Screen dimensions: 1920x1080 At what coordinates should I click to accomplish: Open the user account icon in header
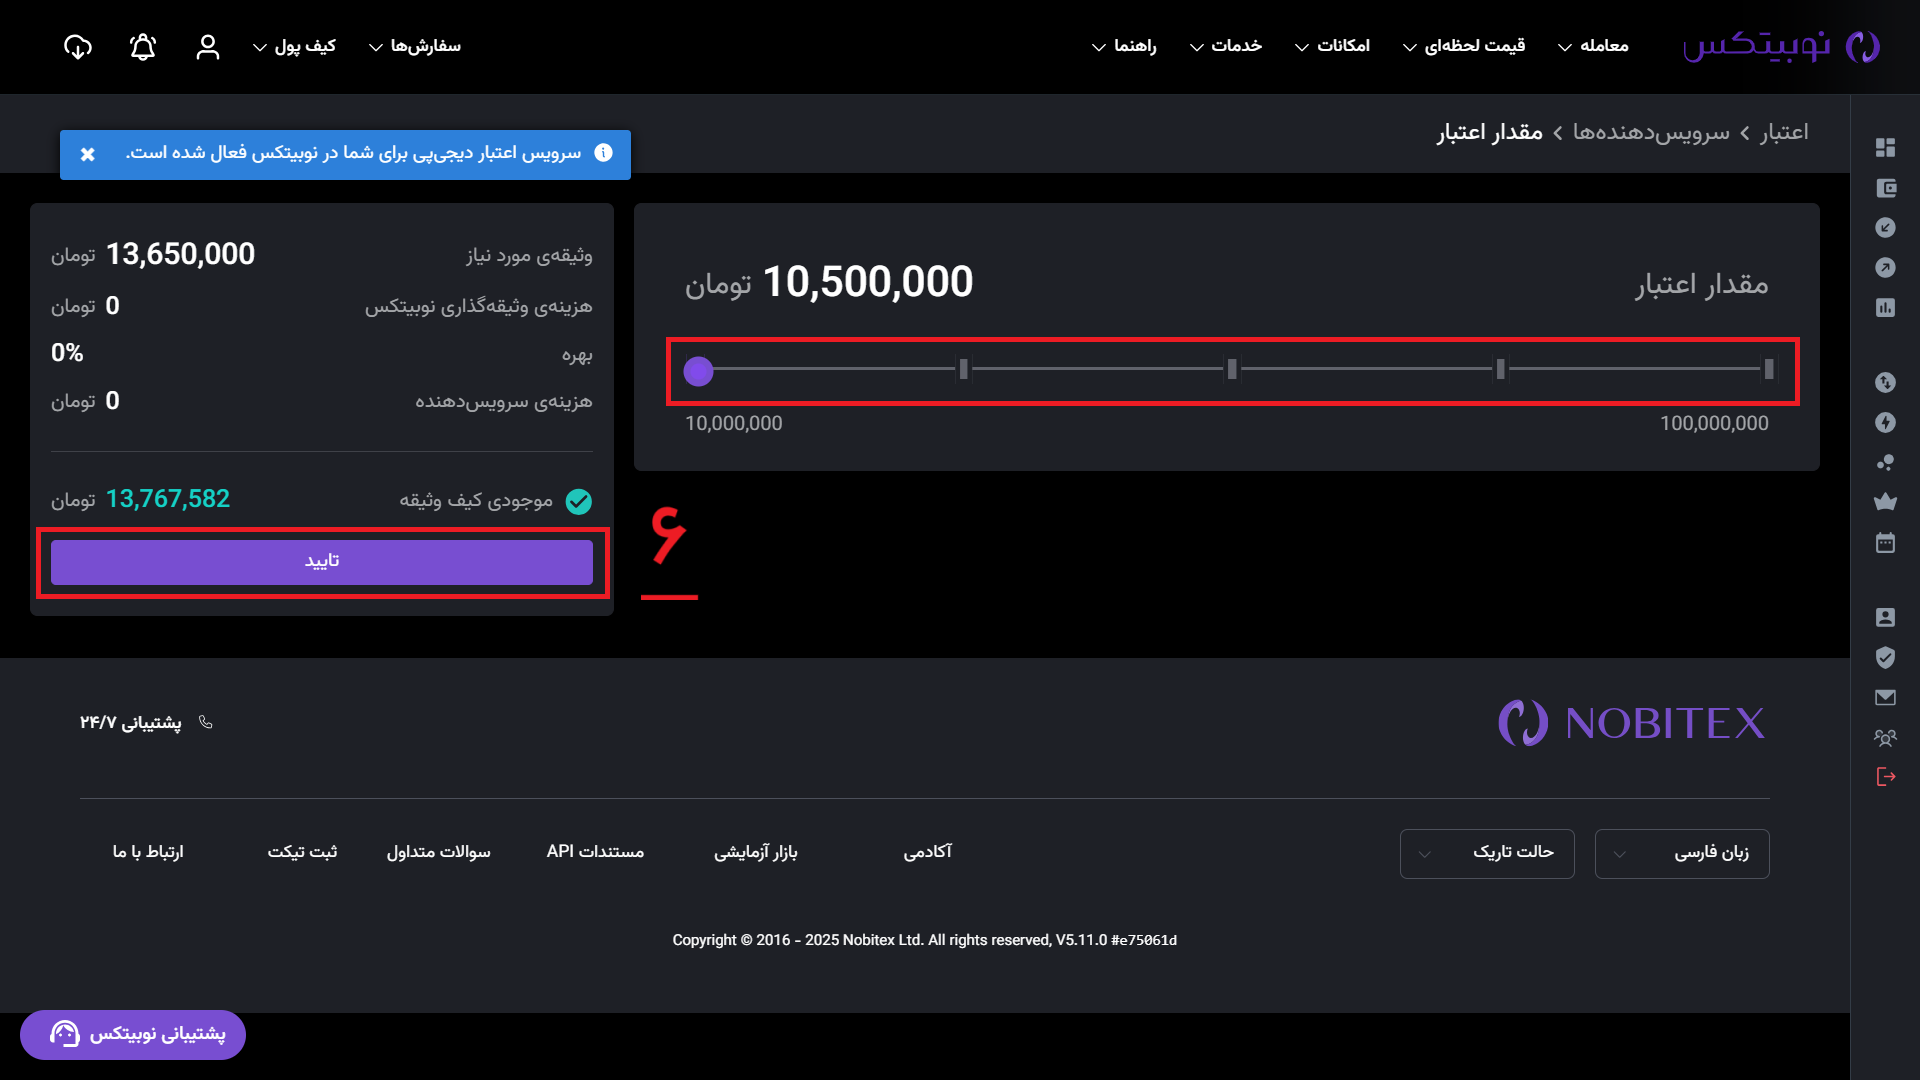[x=207, y=47]
